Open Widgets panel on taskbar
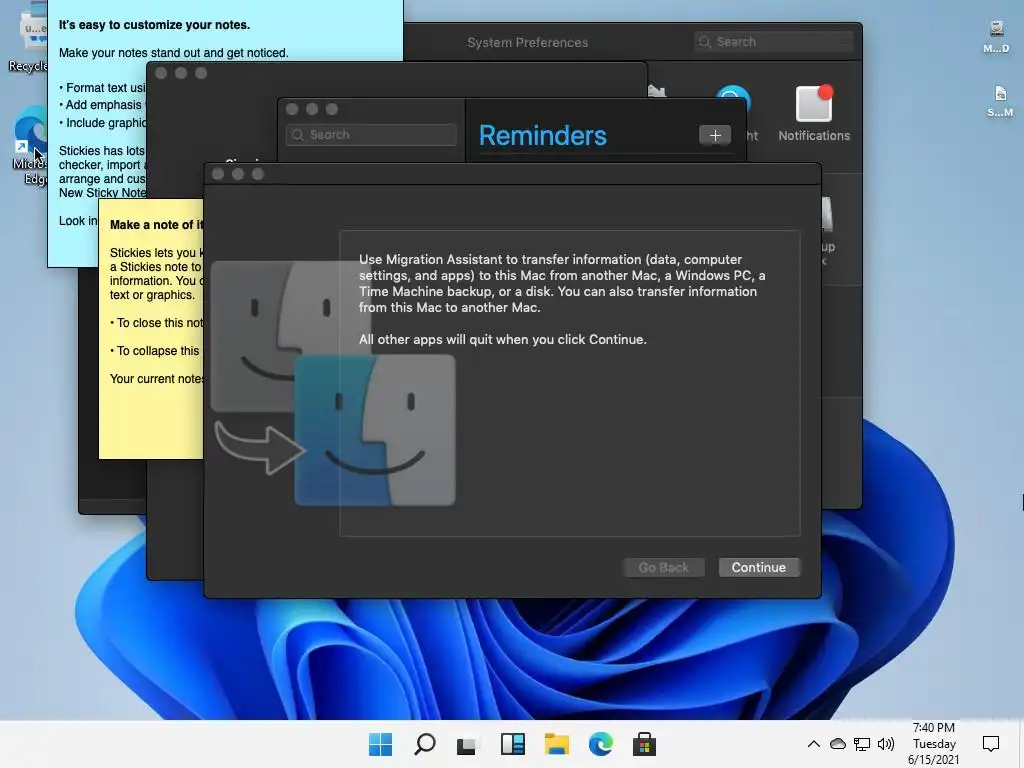The image size is (1024, 768). [x=513, y=744]
